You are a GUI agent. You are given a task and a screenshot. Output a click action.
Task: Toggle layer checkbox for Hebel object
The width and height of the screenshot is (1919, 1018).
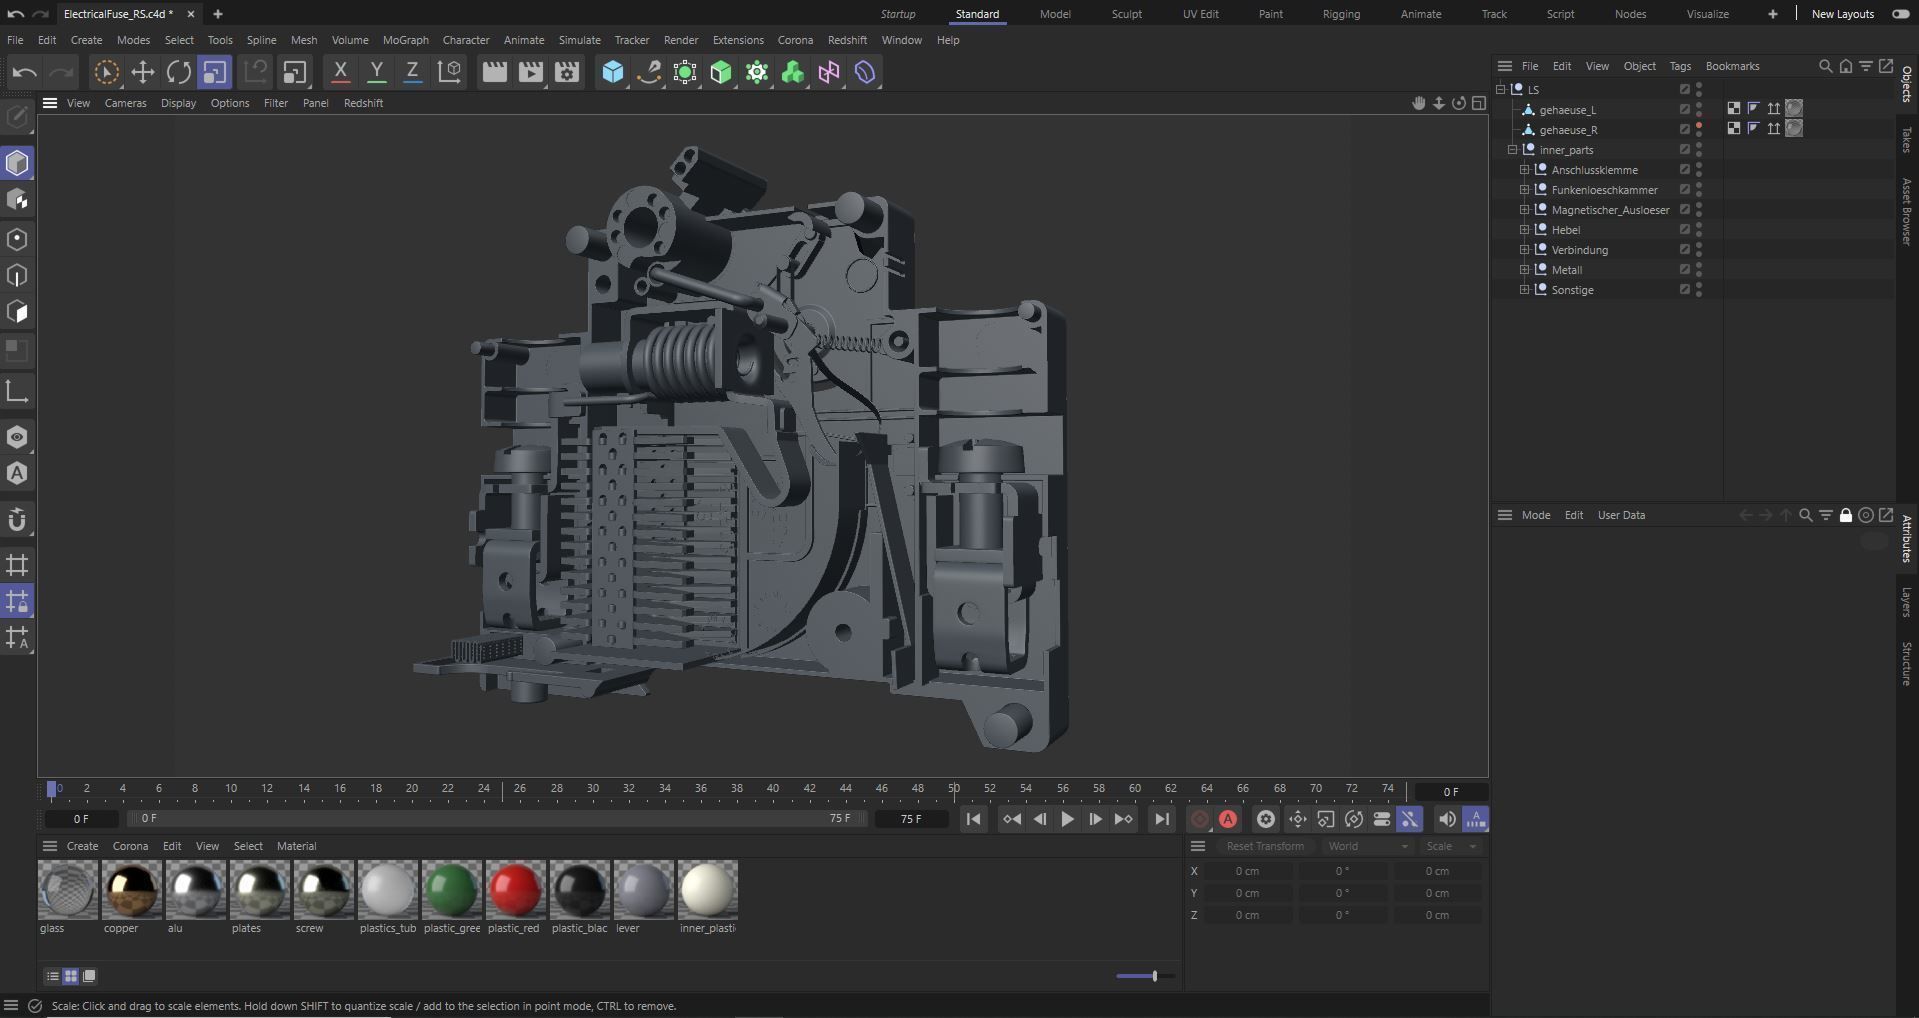(x=1684, y=230)
